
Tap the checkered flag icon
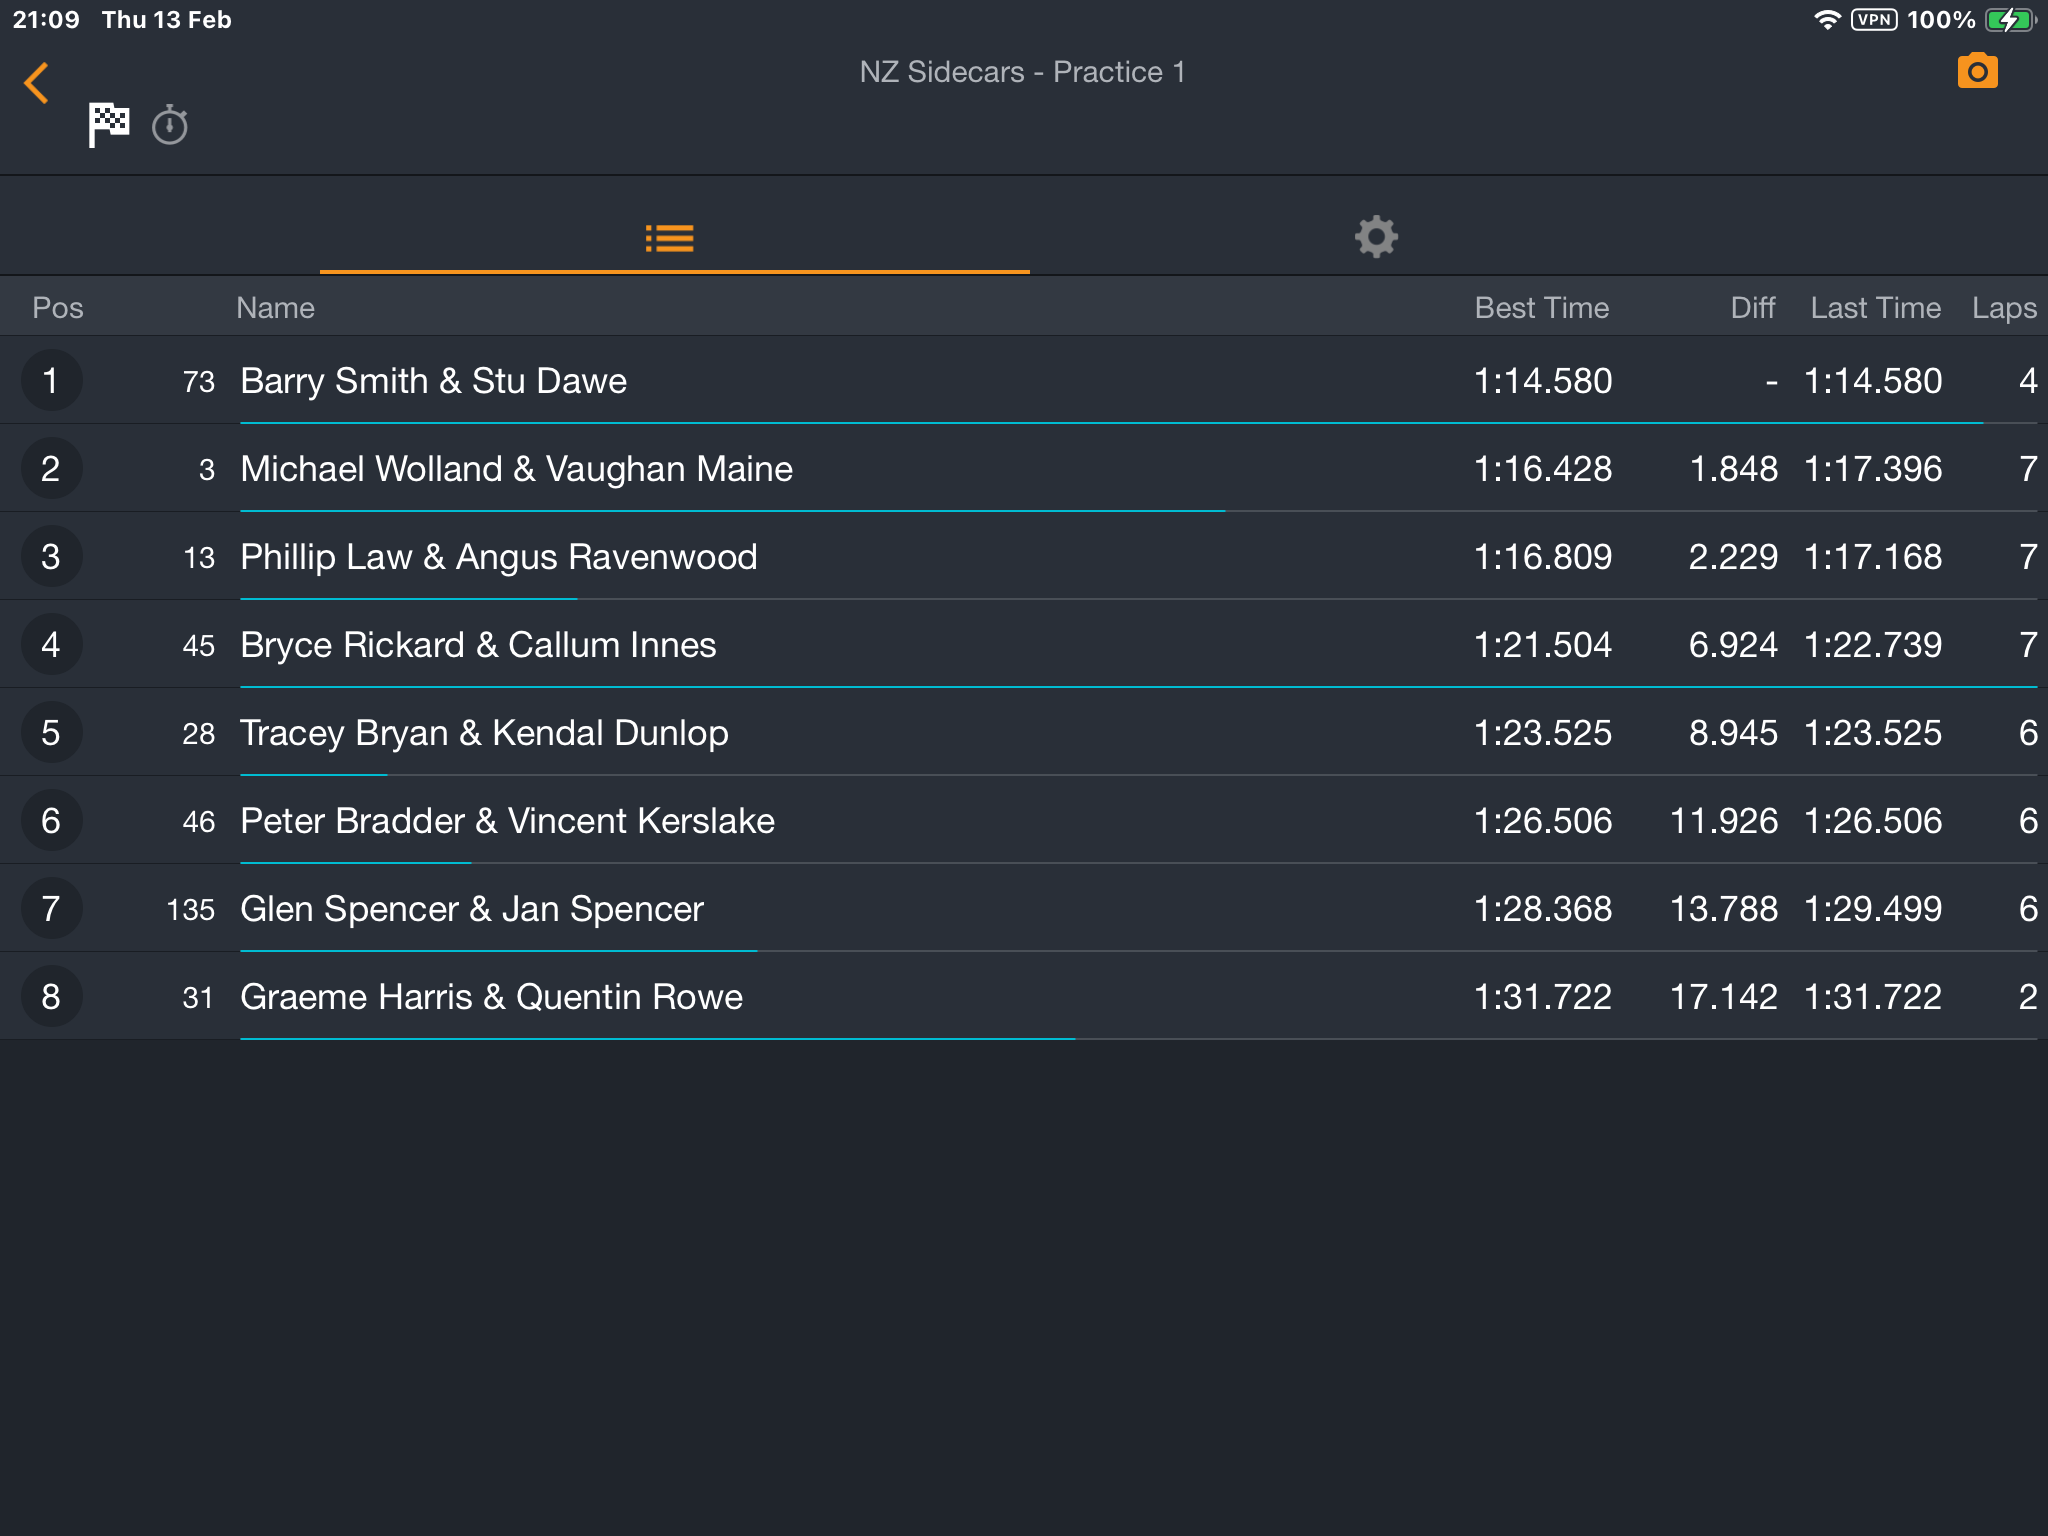(x=109, y=125)
